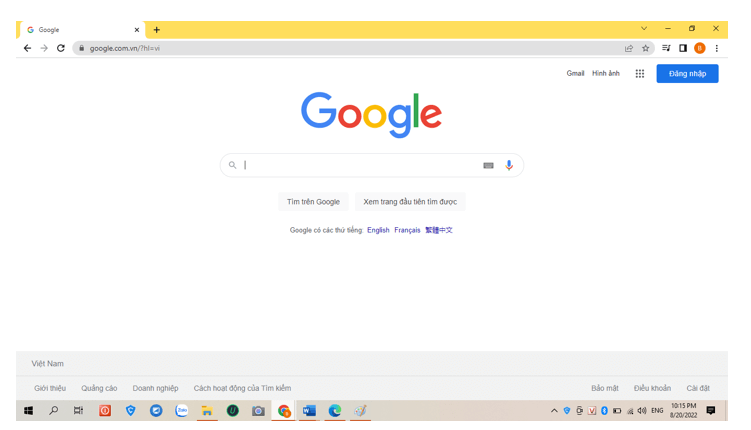Viewport: 751px width, 430px height.
Task: Open Gmail link
Action: point(575,73)
